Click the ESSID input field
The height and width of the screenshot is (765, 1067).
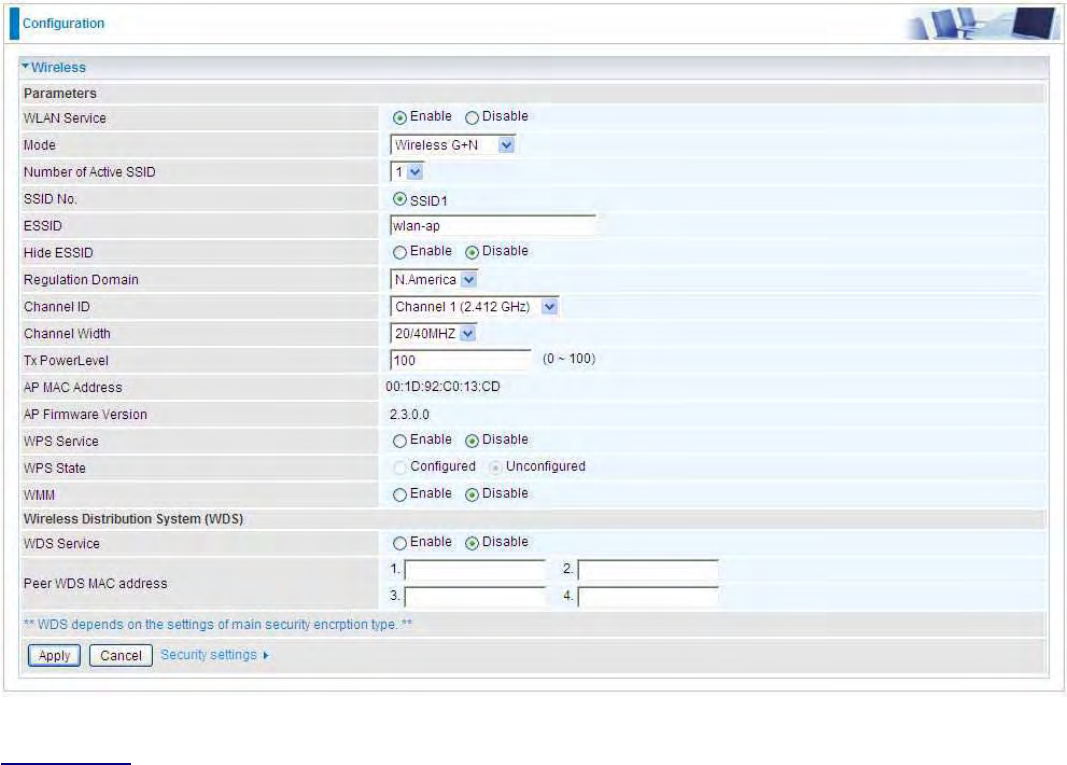coord(493,226)
